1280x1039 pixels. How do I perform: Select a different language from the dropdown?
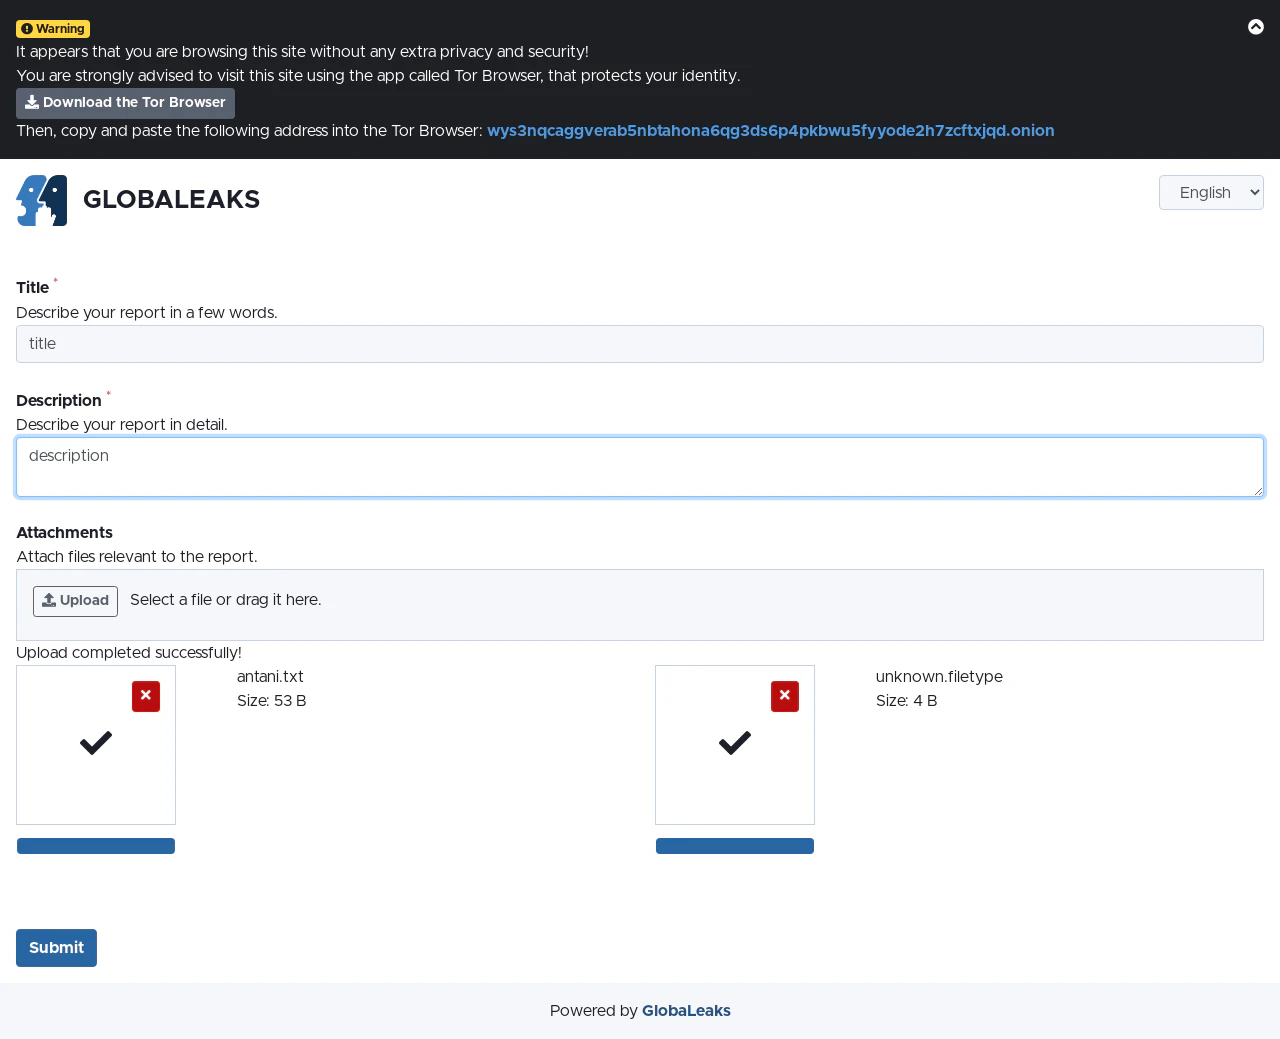coord(1210,192)
